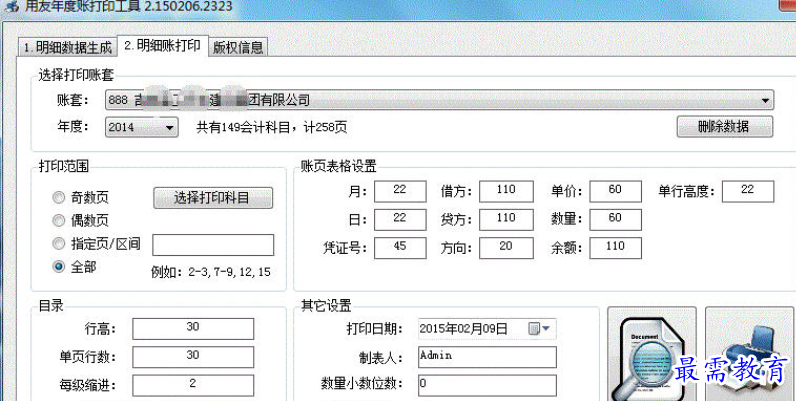Select the 奇数页 radio button
Screen dimensions: 796x401
(x=59, y=197)
